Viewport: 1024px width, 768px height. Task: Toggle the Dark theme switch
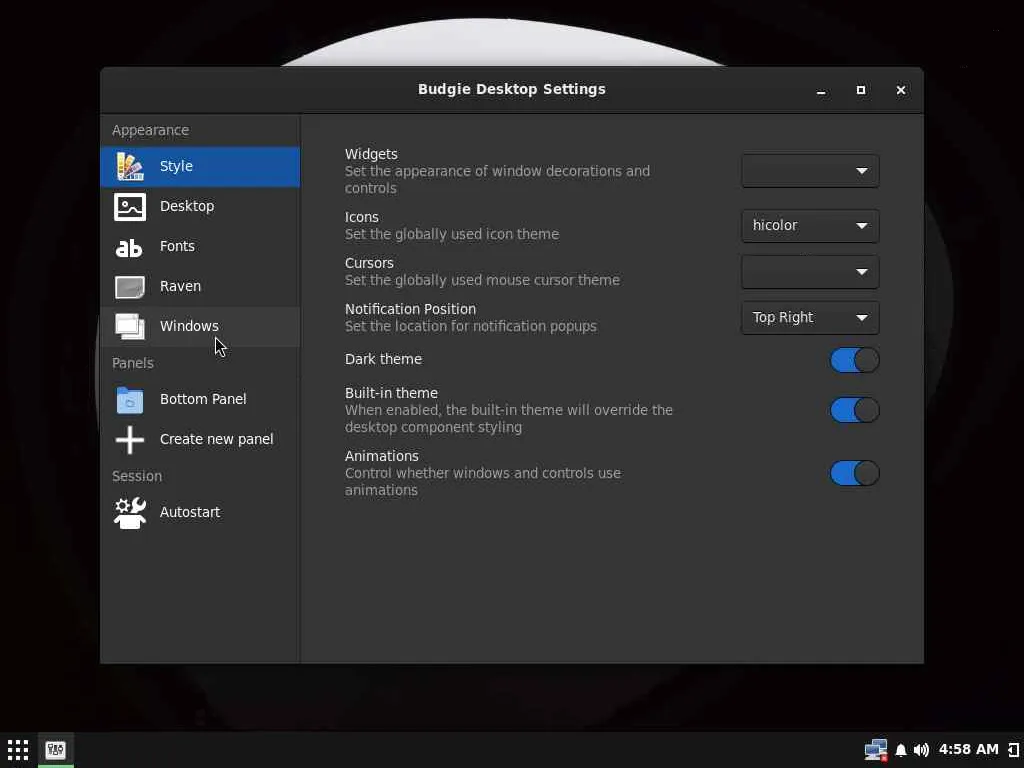tap(854, 360)
